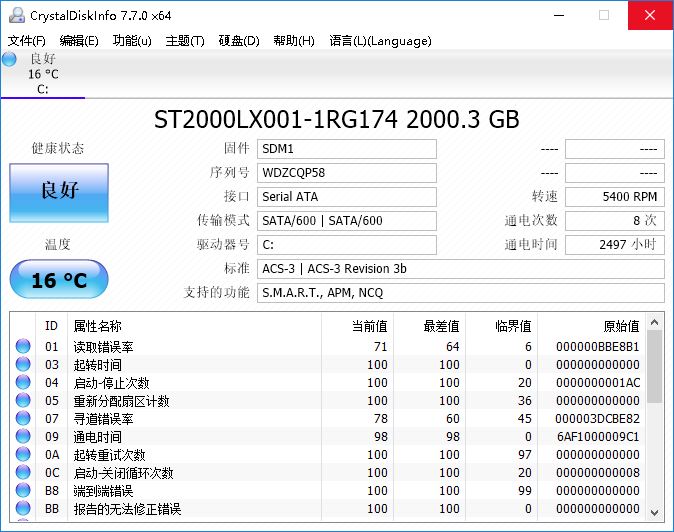Image resolution: width=674 pixels, height=532 pixels.
Task: Click the transfer mode field SATA/600 | SATA/600
Action: click(x=347, y=221)
